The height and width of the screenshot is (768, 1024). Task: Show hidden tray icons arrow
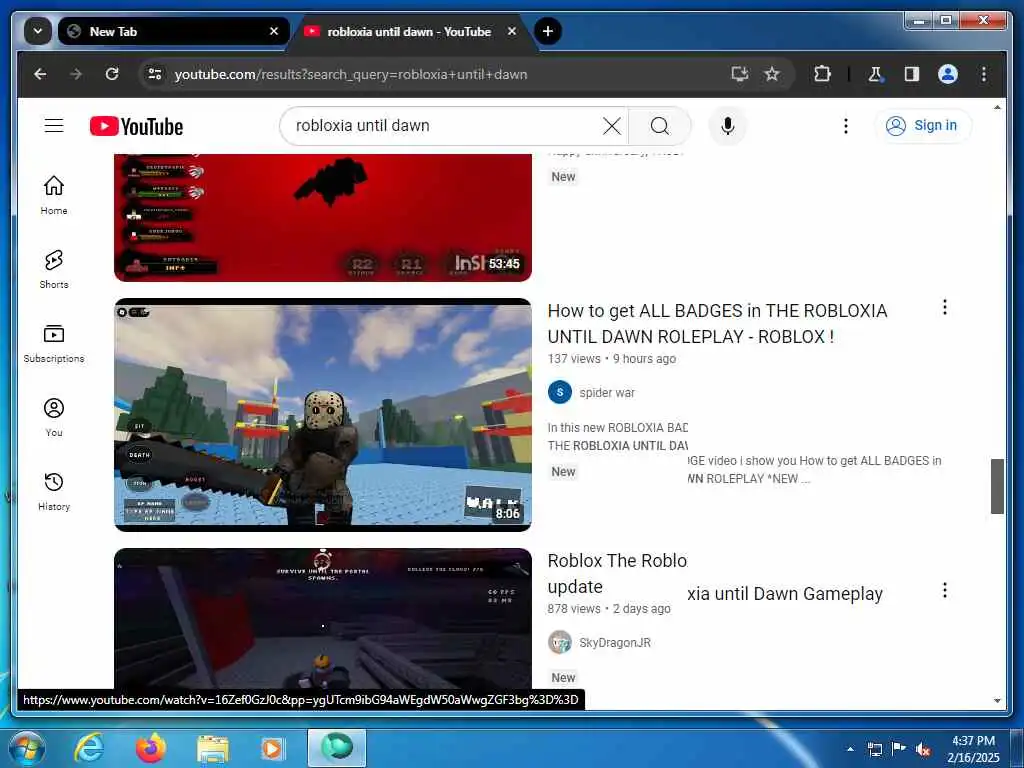pos(850,749)
